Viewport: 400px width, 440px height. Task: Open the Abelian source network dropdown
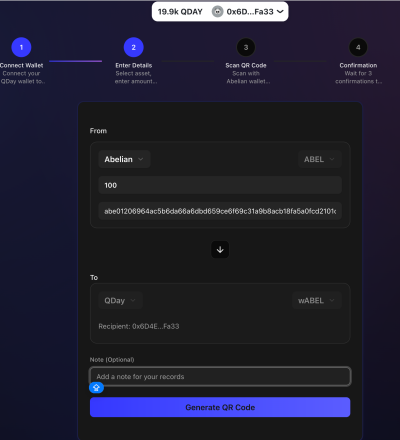coord(124,159)
